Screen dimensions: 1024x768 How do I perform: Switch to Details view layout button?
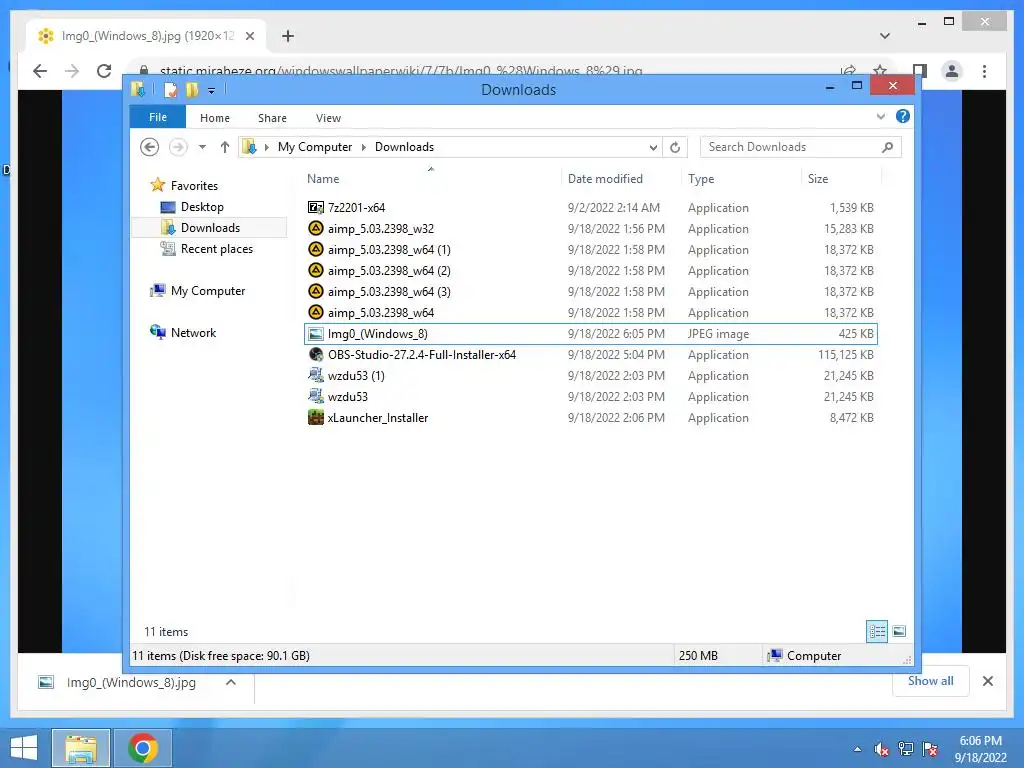(x=877, y=631)
